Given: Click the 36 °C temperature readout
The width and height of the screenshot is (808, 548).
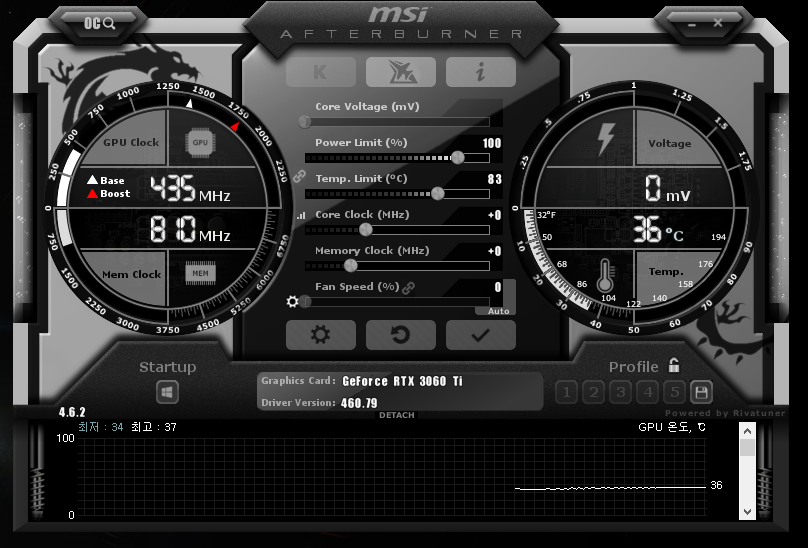Looking at the screenshot, I should (x=658, y=229).
